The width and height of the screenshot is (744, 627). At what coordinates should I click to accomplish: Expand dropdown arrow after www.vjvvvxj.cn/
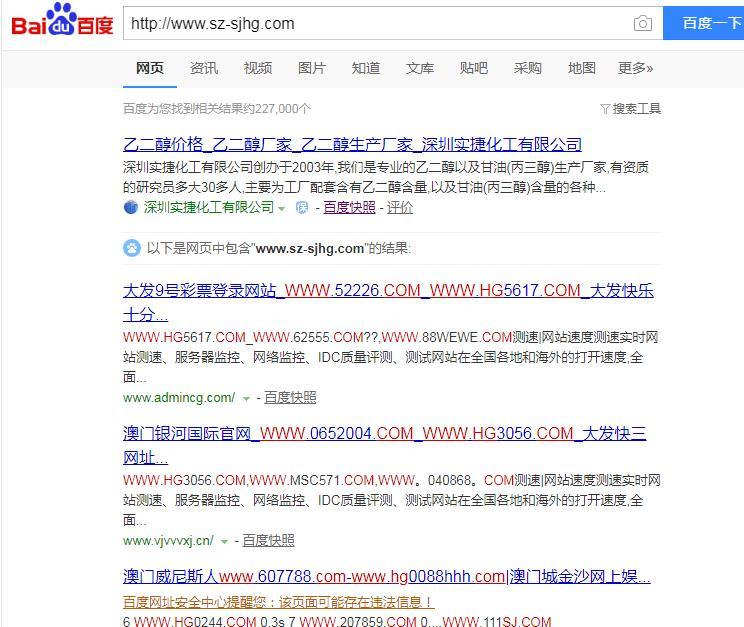pyautogui.click(x=224, y=542)
